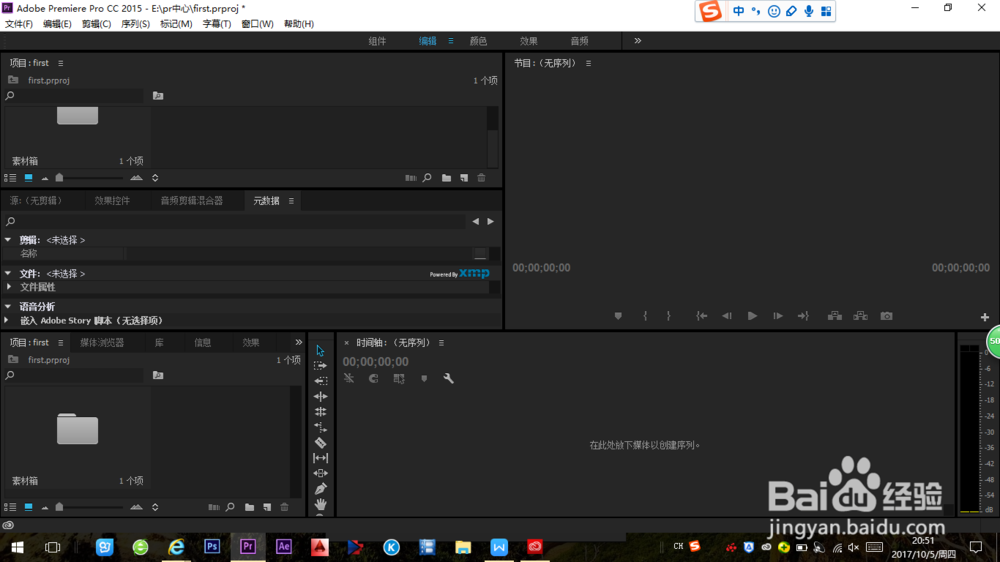Click the Extract button
1000x562 pixels.
click(860, 316)
